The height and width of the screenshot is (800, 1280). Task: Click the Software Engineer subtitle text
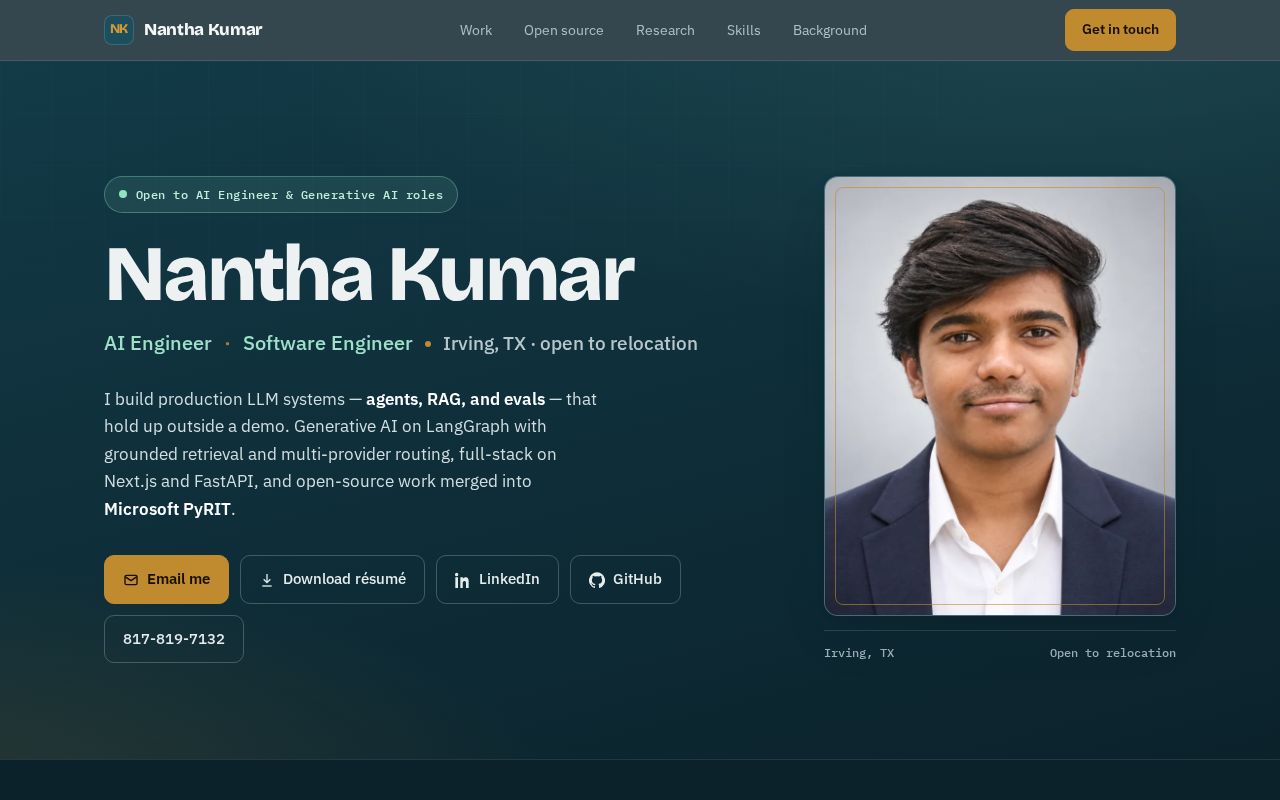pos(328,344)
